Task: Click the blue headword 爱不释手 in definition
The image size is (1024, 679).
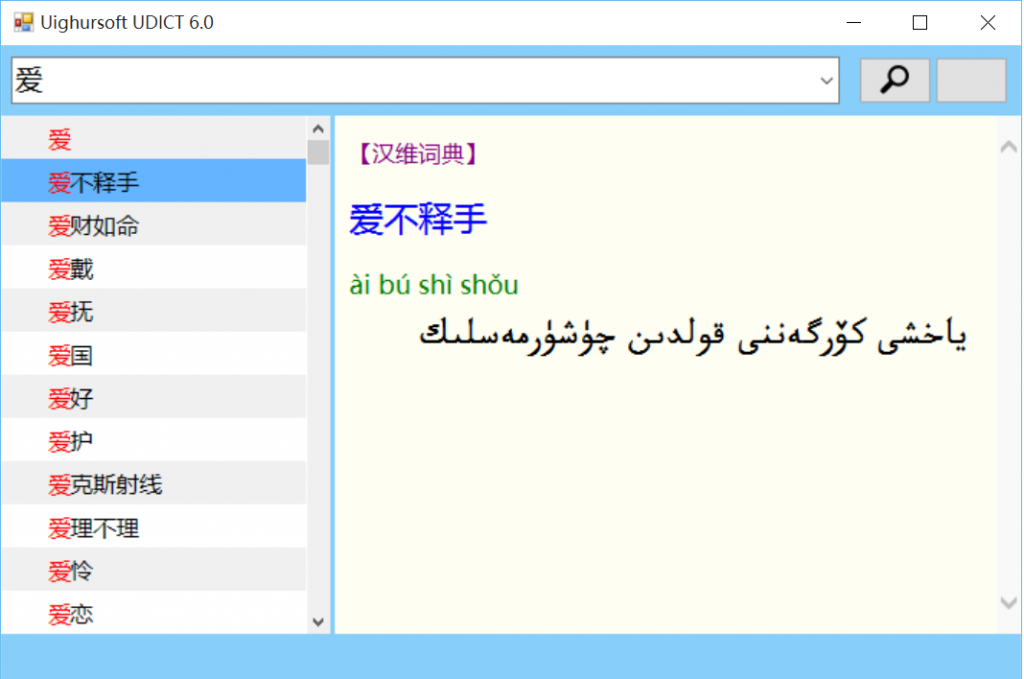Action: (418, 218)
